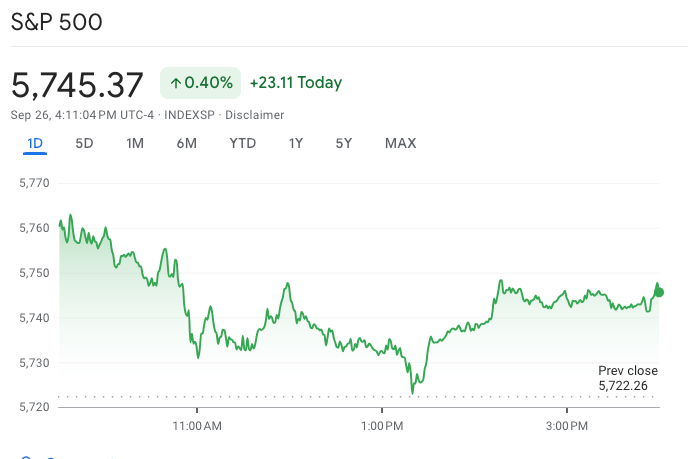Image resolution: width=688 pixels, height=459 pixels.
Task: Click the 1:00 PM axis label
Action: pos(382,425)
